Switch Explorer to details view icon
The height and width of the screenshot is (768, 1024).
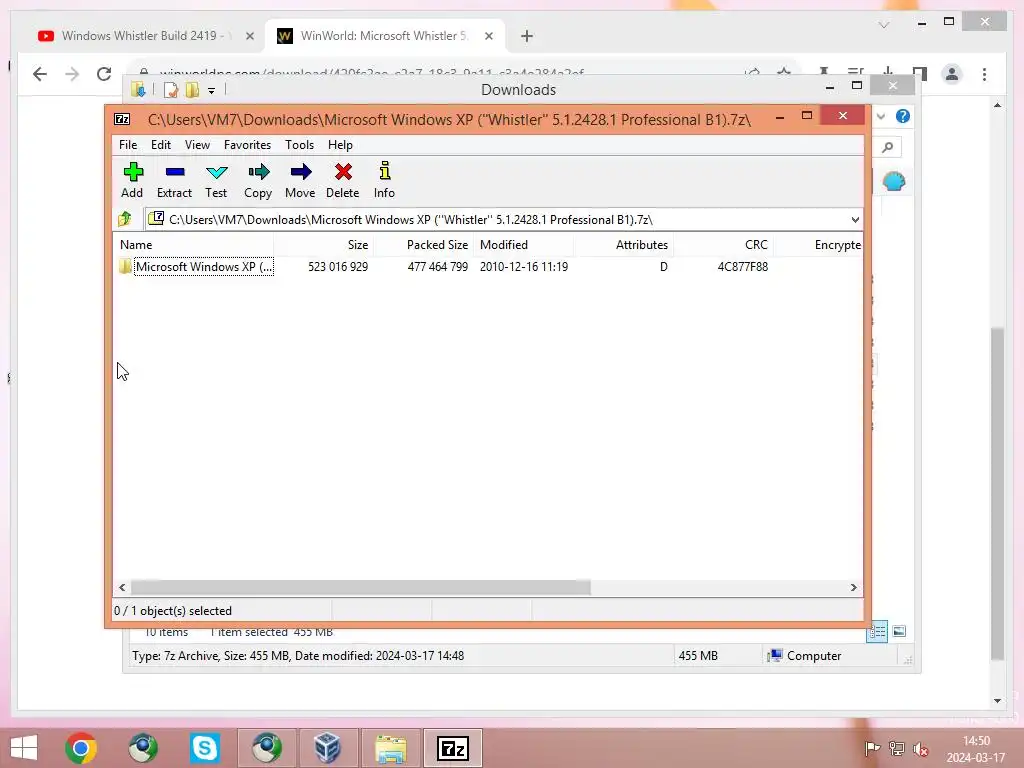[x=877, y=631]
